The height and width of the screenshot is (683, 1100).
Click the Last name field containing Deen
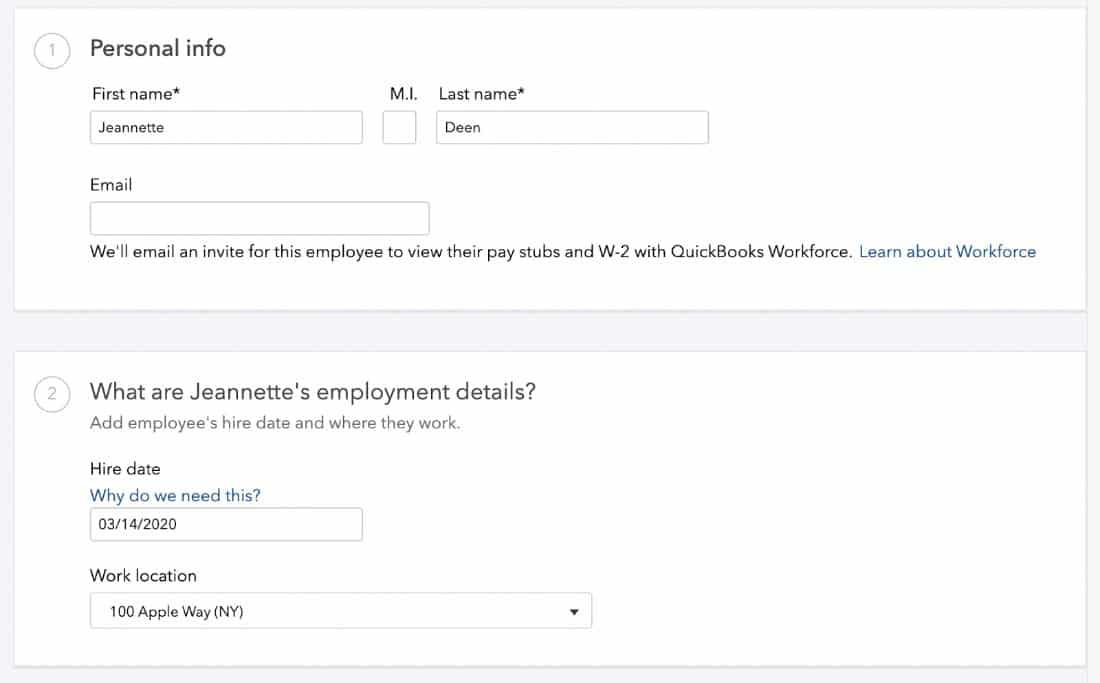click(572, 127)
